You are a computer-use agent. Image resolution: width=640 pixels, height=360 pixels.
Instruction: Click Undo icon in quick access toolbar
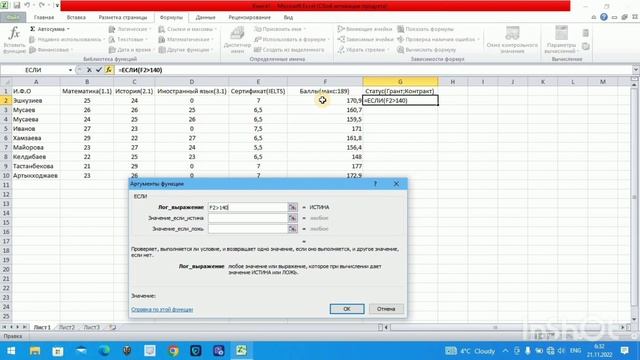[27, 5]
